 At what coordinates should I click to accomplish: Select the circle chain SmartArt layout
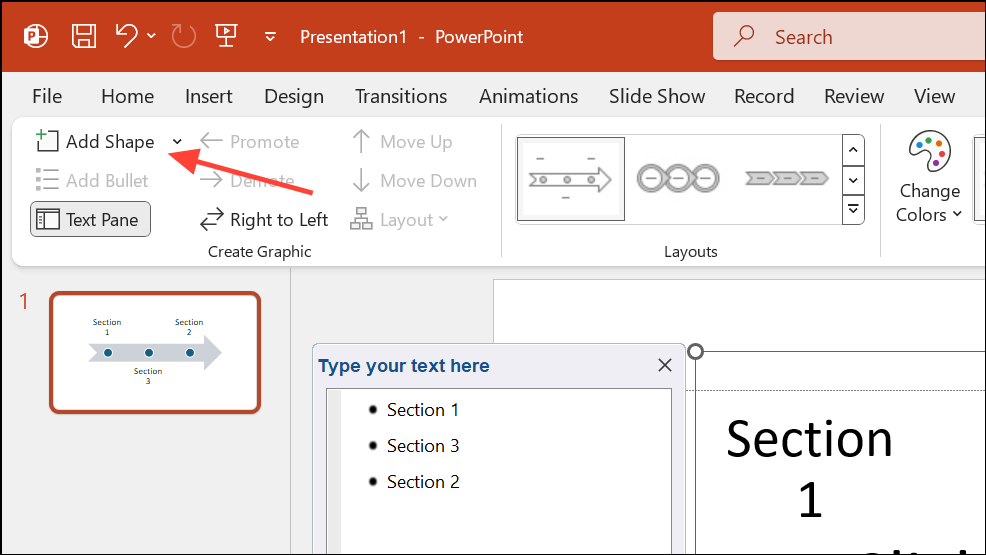click(x=678, y=180)
